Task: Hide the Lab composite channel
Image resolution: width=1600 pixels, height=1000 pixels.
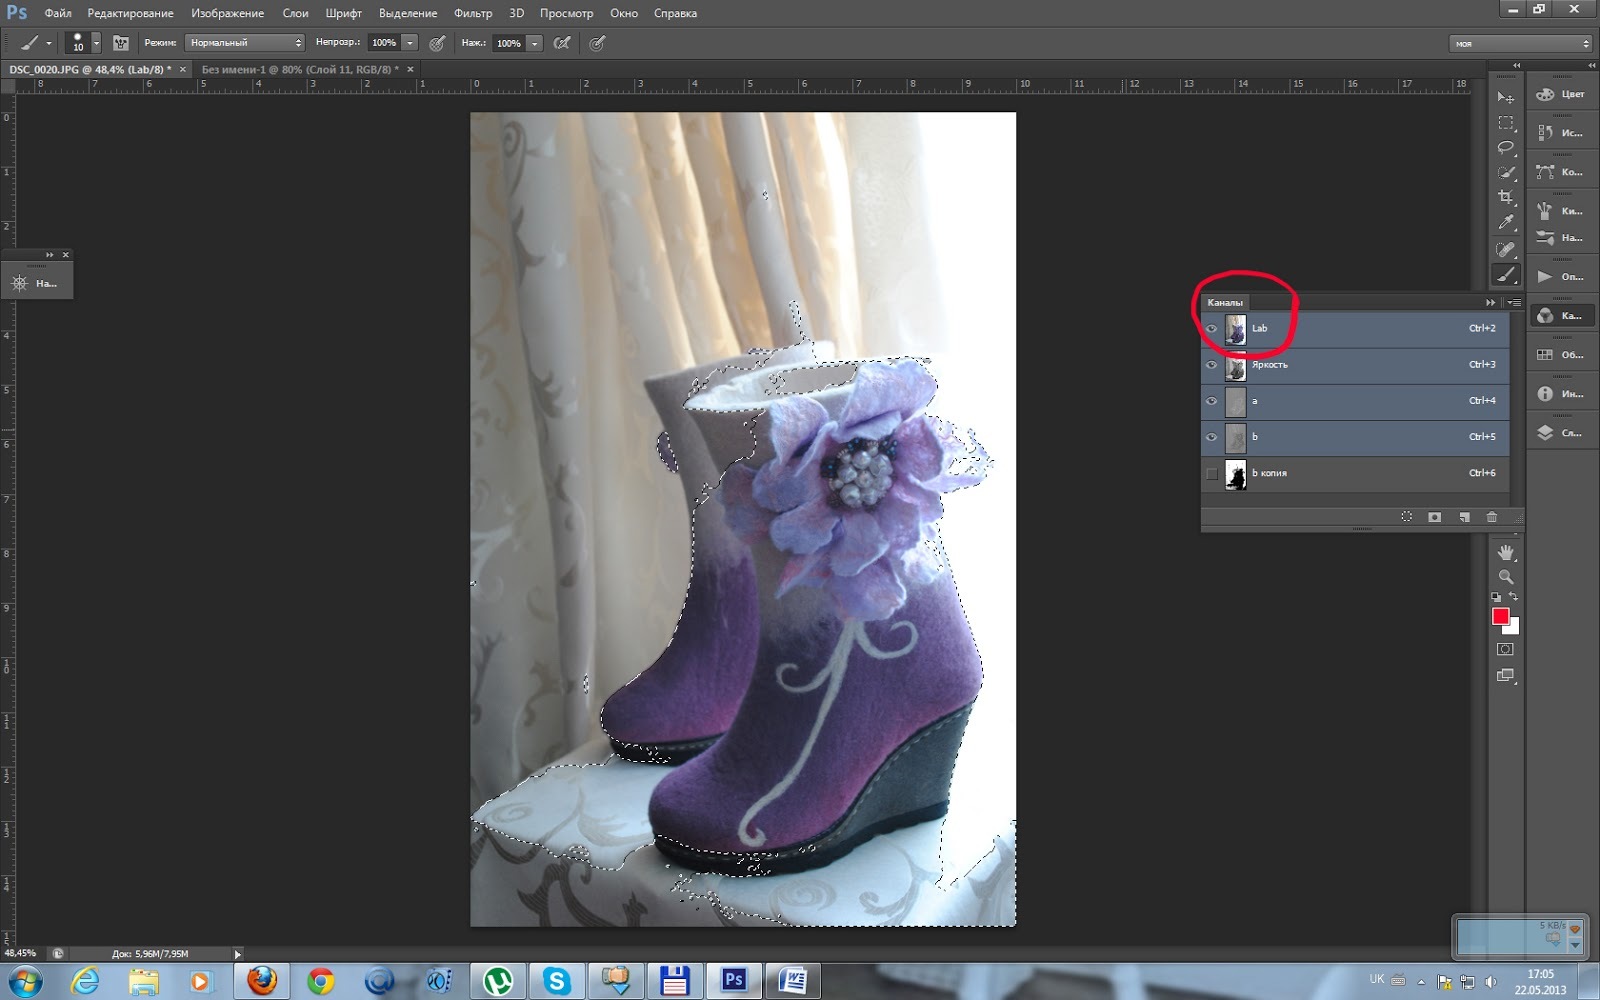Action: [x=1211, y=328]
